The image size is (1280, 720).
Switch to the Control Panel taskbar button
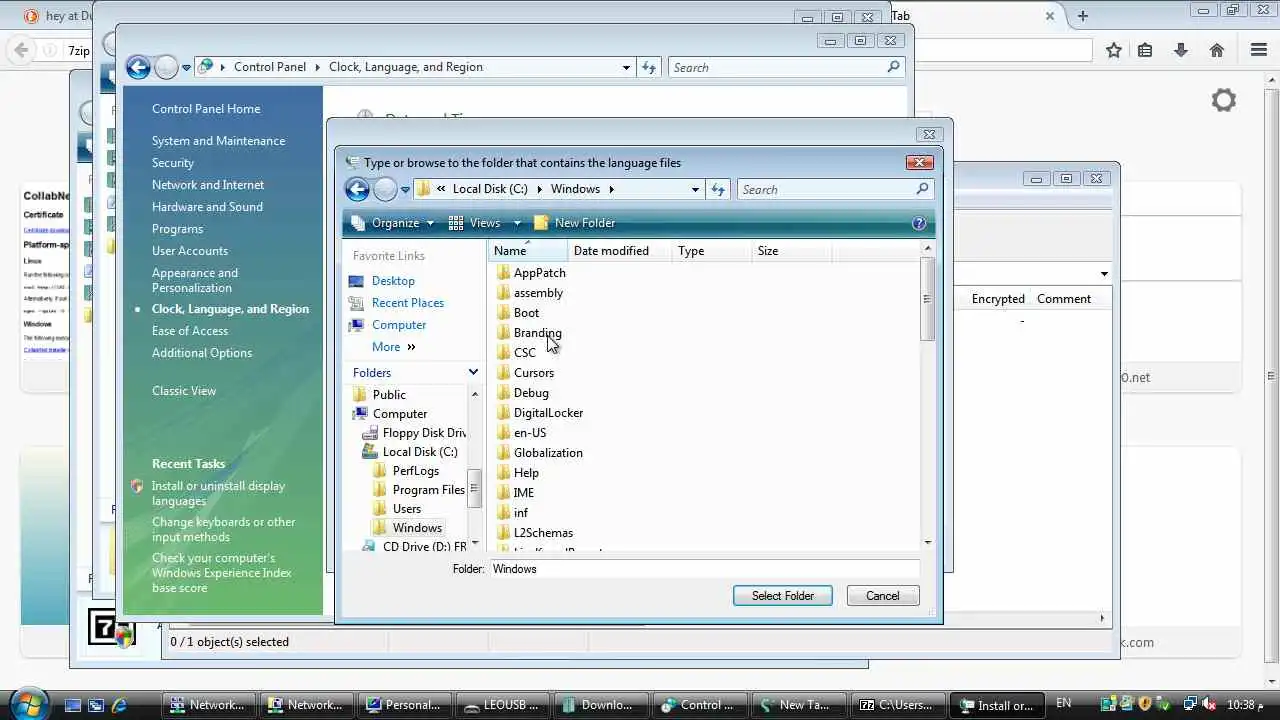click(698, 705)
